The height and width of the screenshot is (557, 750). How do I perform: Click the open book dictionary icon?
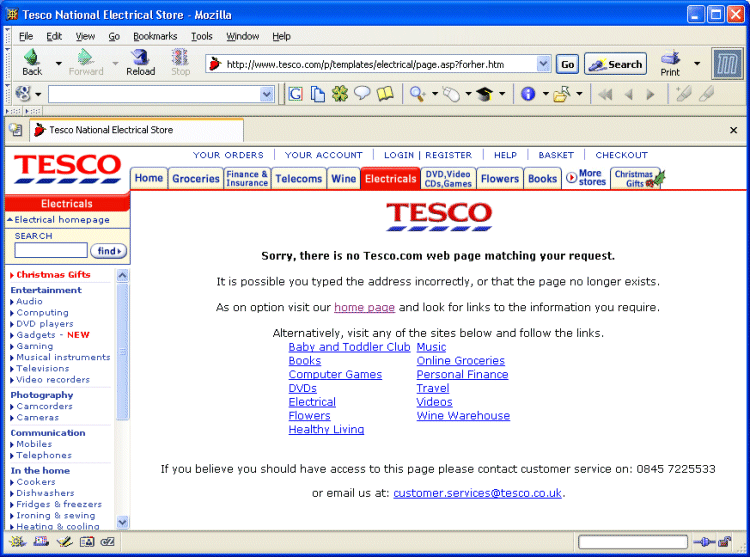385,94
